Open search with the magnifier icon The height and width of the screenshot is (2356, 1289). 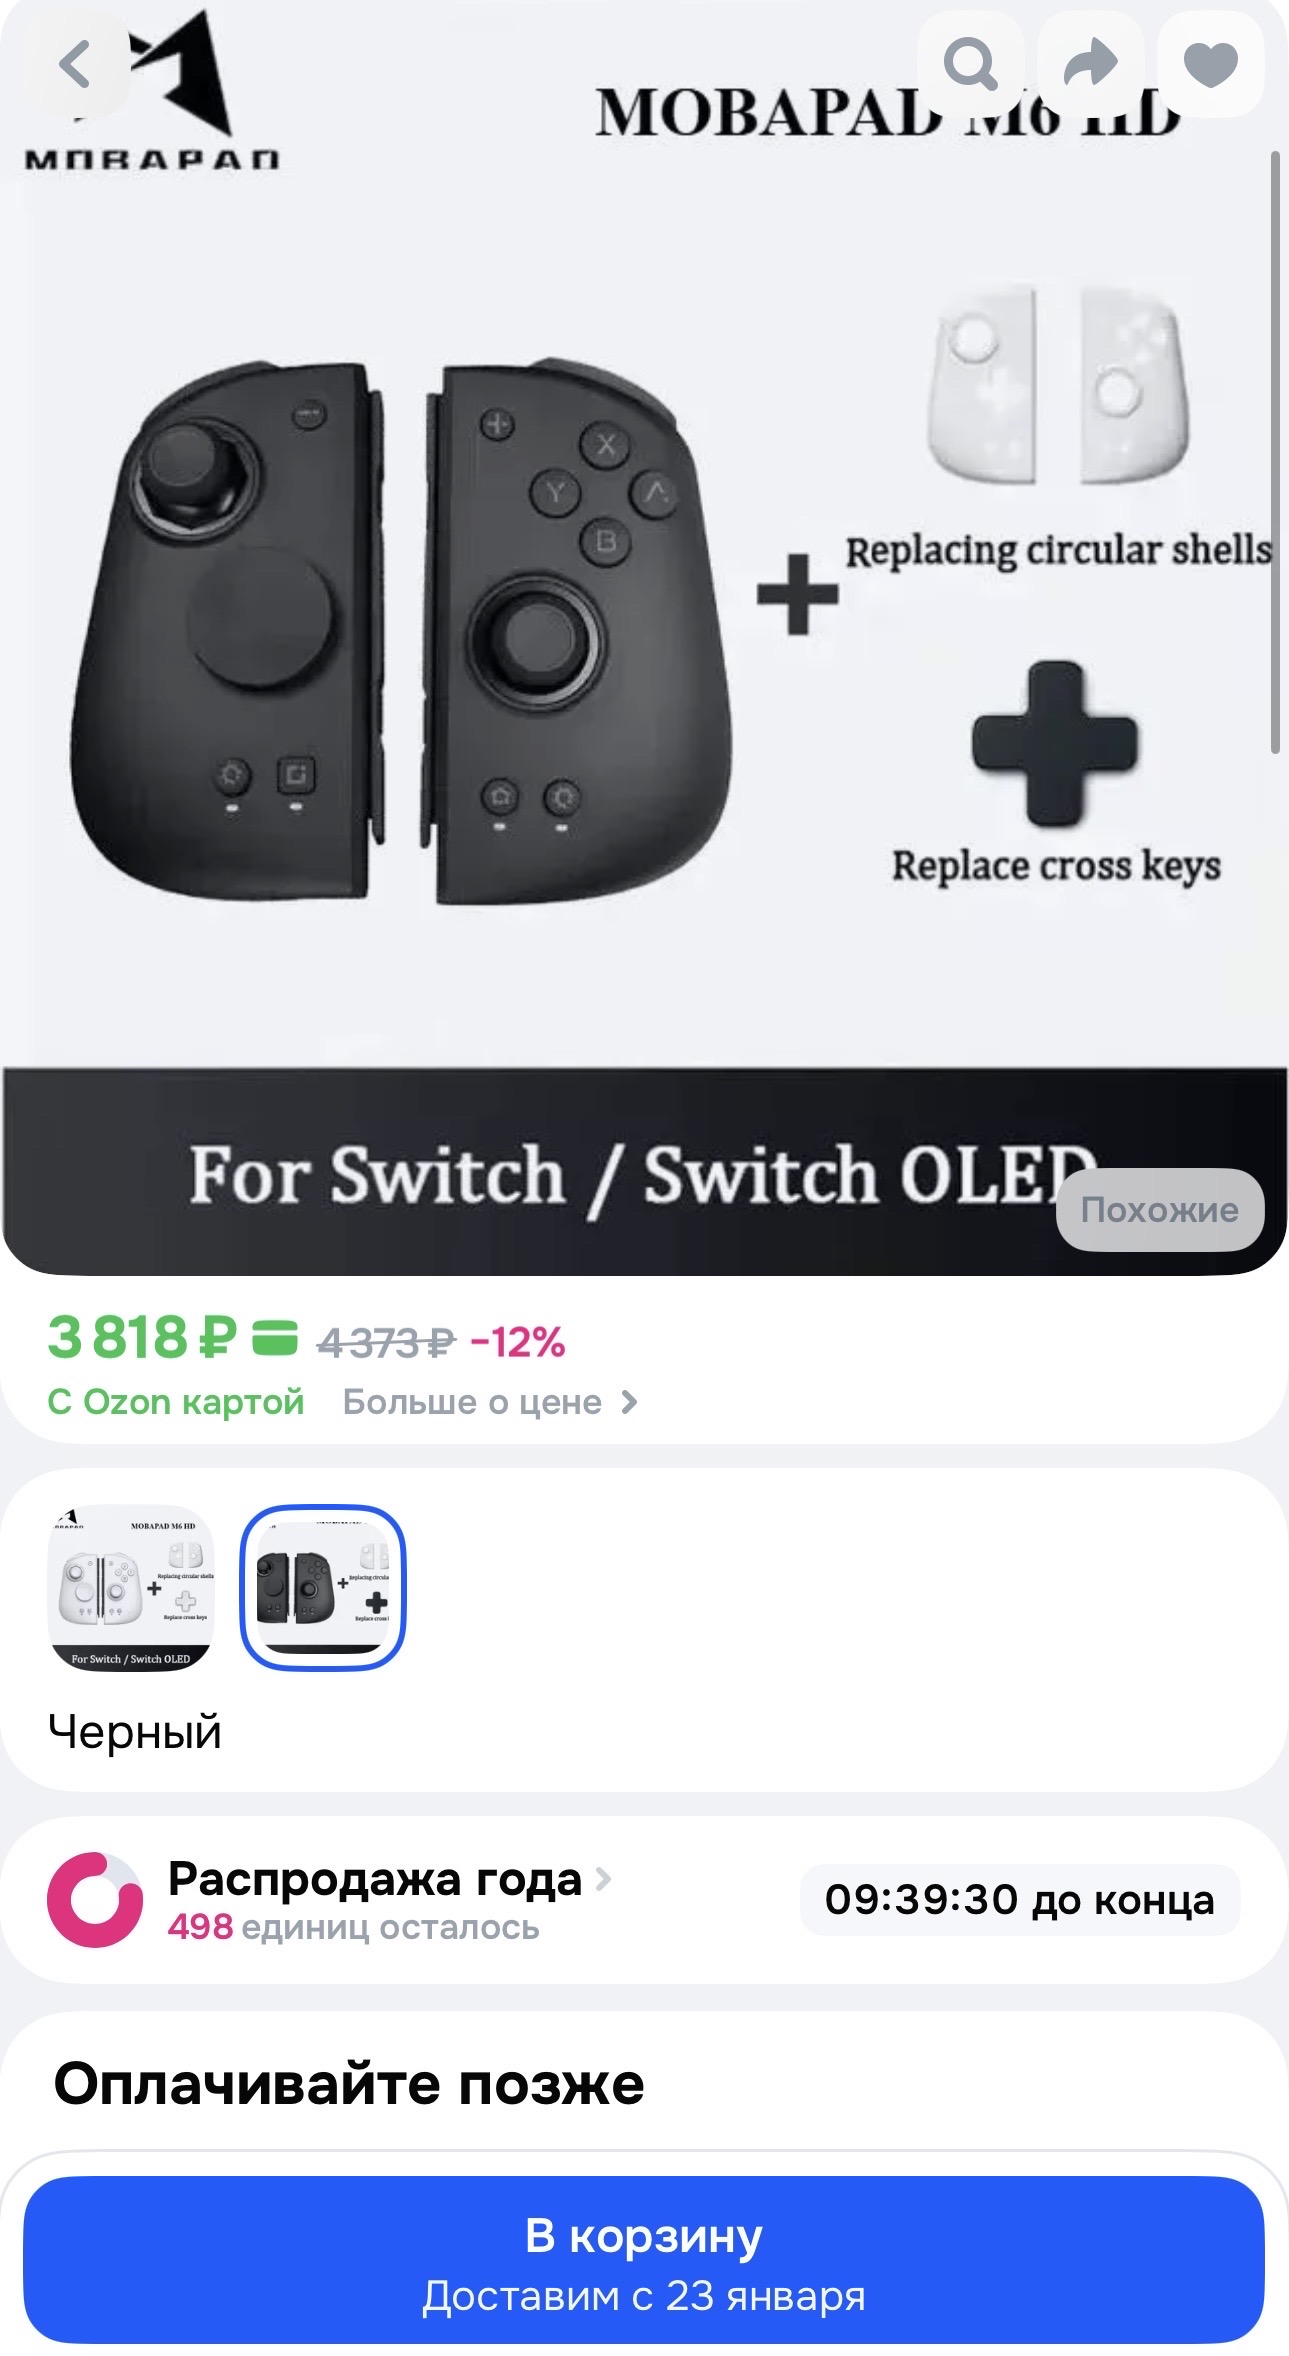coord(971,65)
